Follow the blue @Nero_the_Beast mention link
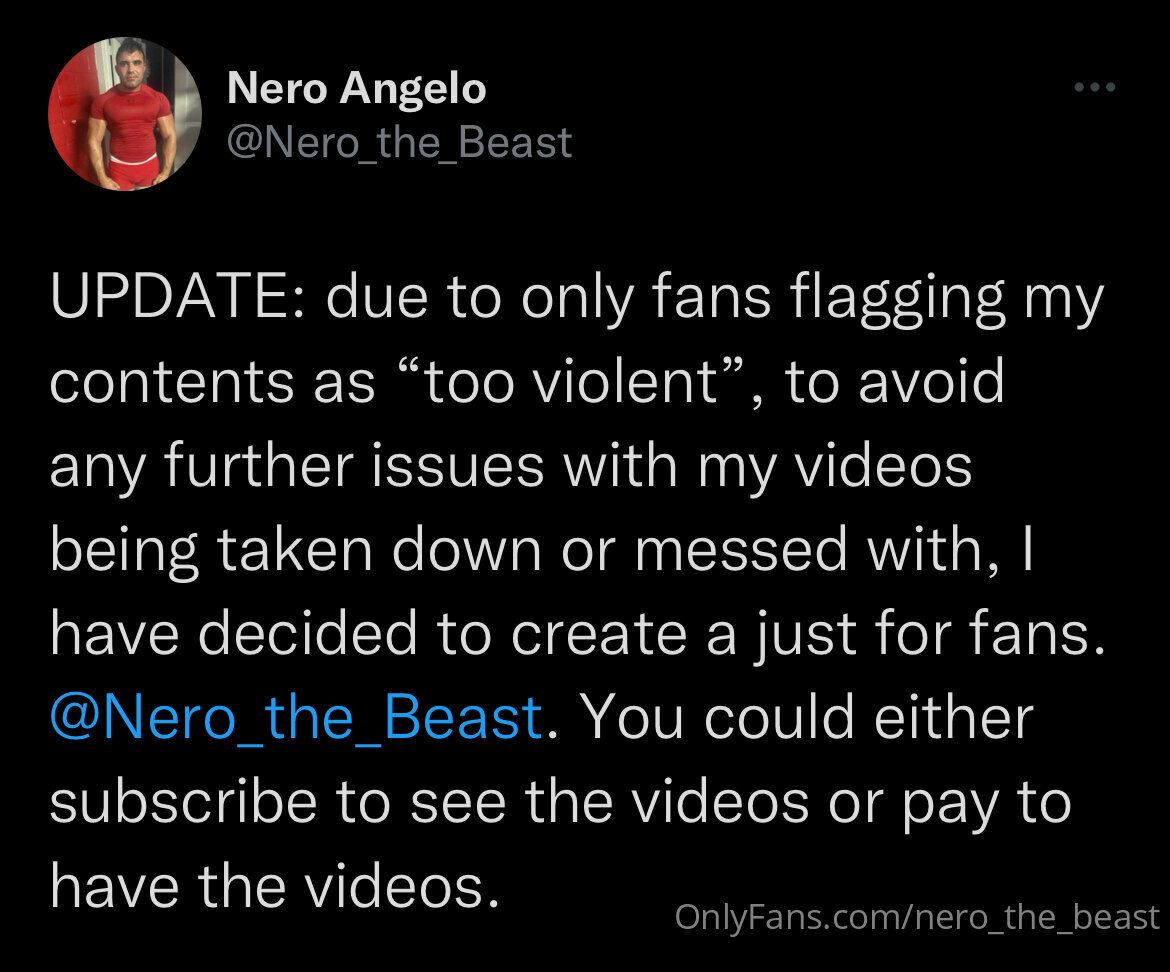1170x972 pixels. coord(296,718)
